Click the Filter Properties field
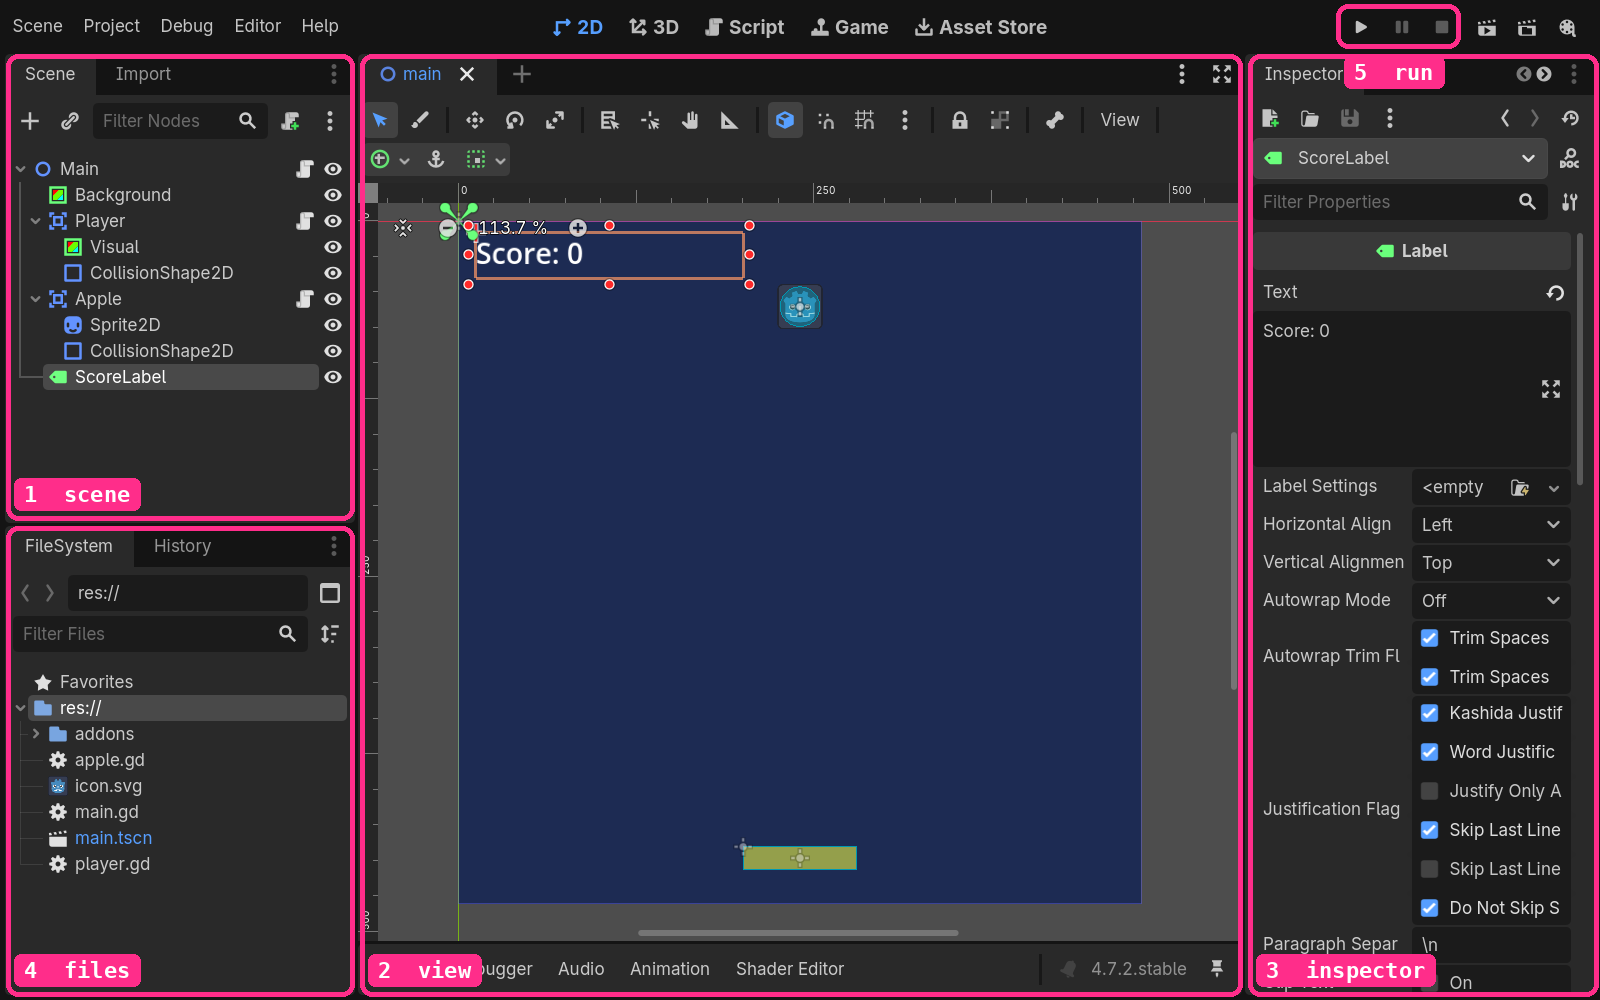 [1400, 202]
